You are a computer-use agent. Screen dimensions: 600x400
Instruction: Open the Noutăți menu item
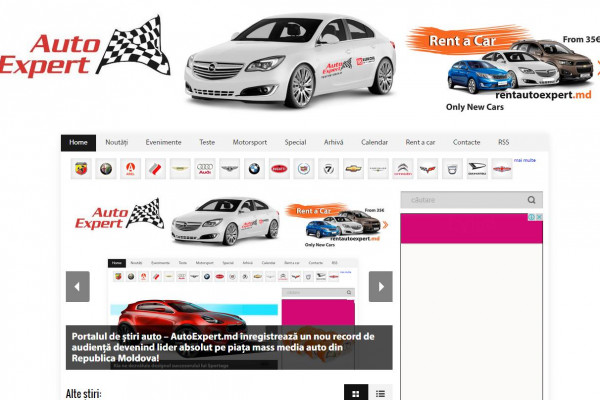click(117, 142)
